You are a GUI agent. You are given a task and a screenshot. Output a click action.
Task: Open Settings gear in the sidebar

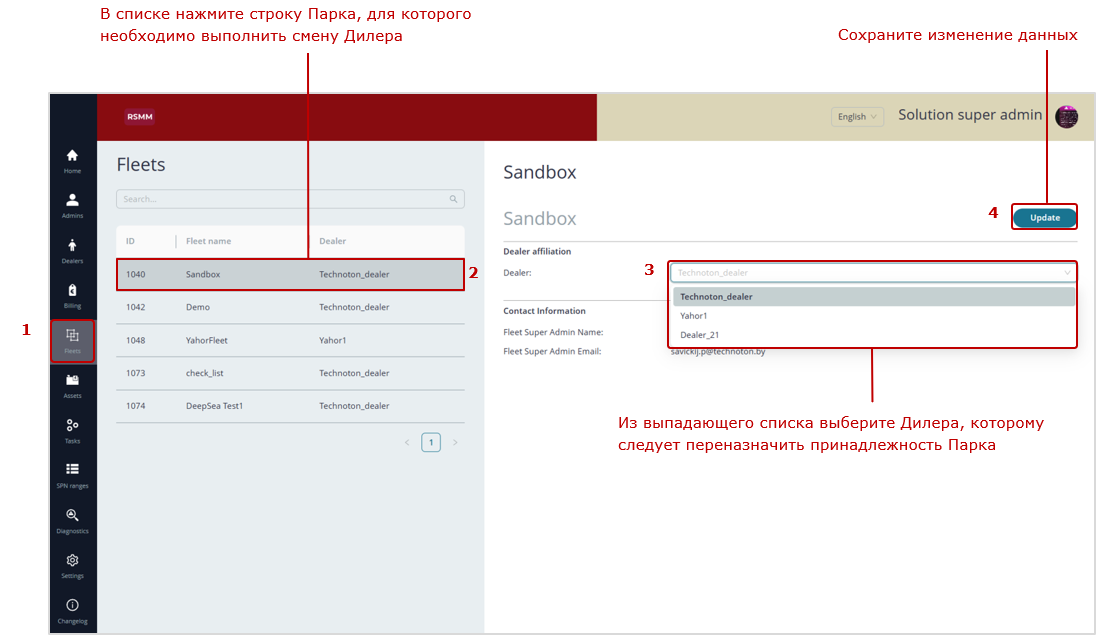[x=72, y=565]
